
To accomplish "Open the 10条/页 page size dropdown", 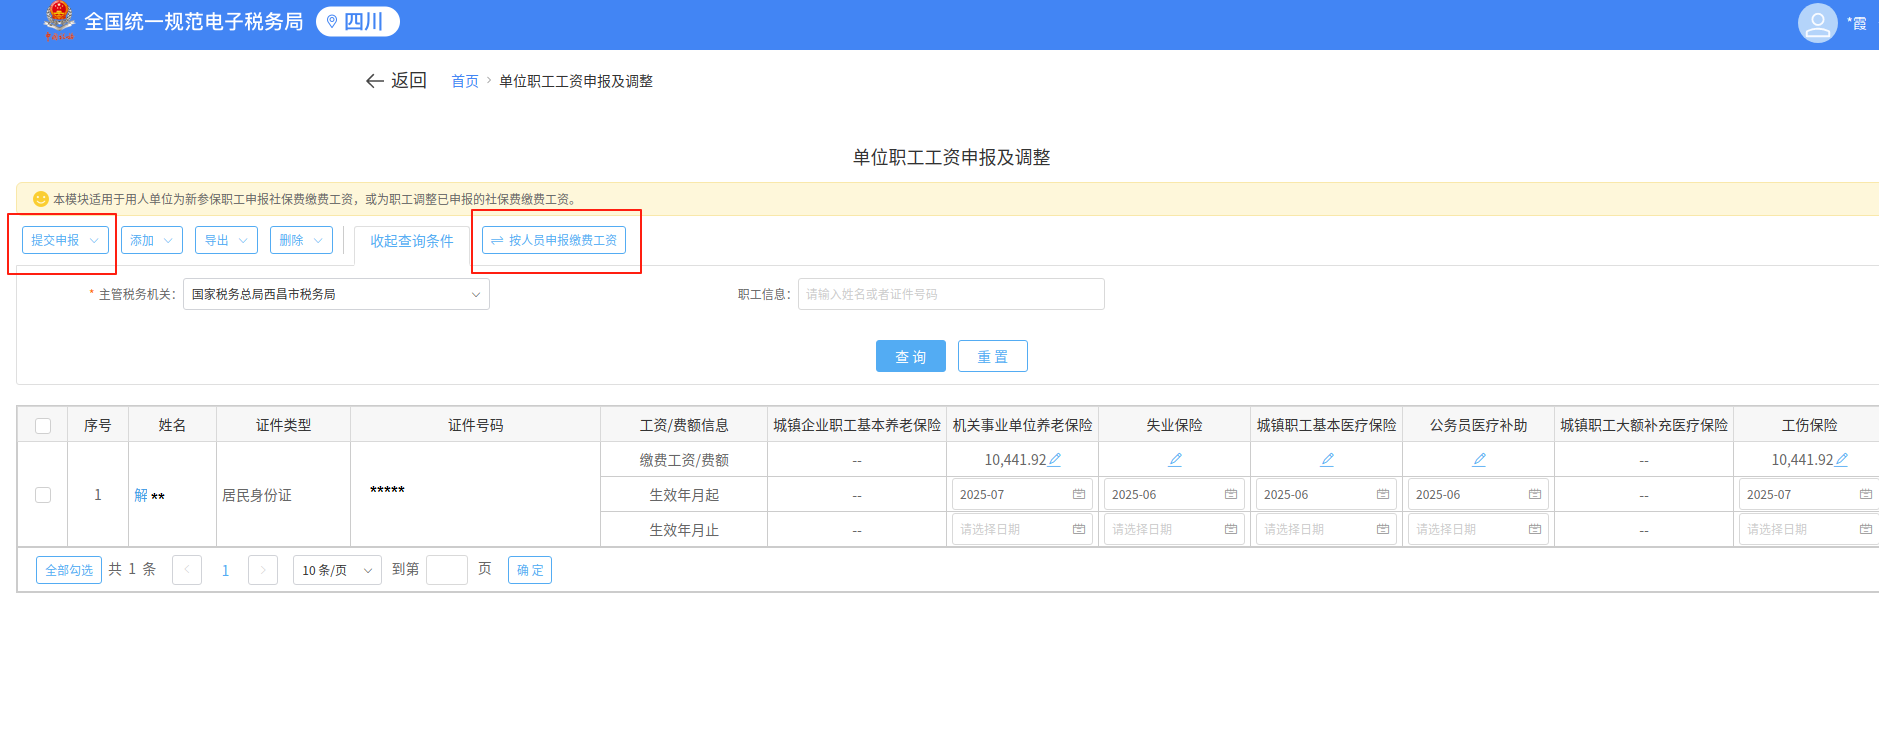I will coord(337,570).
